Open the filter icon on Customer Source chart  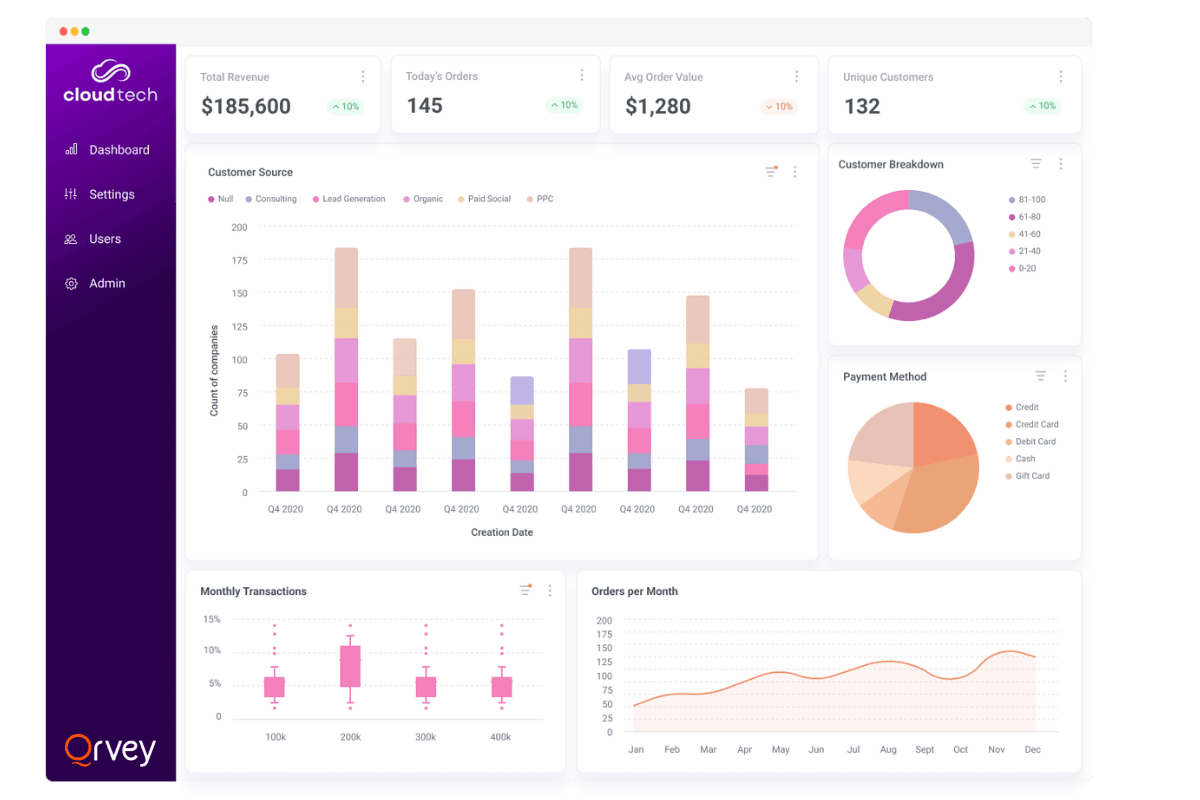(x=770, y=171)
